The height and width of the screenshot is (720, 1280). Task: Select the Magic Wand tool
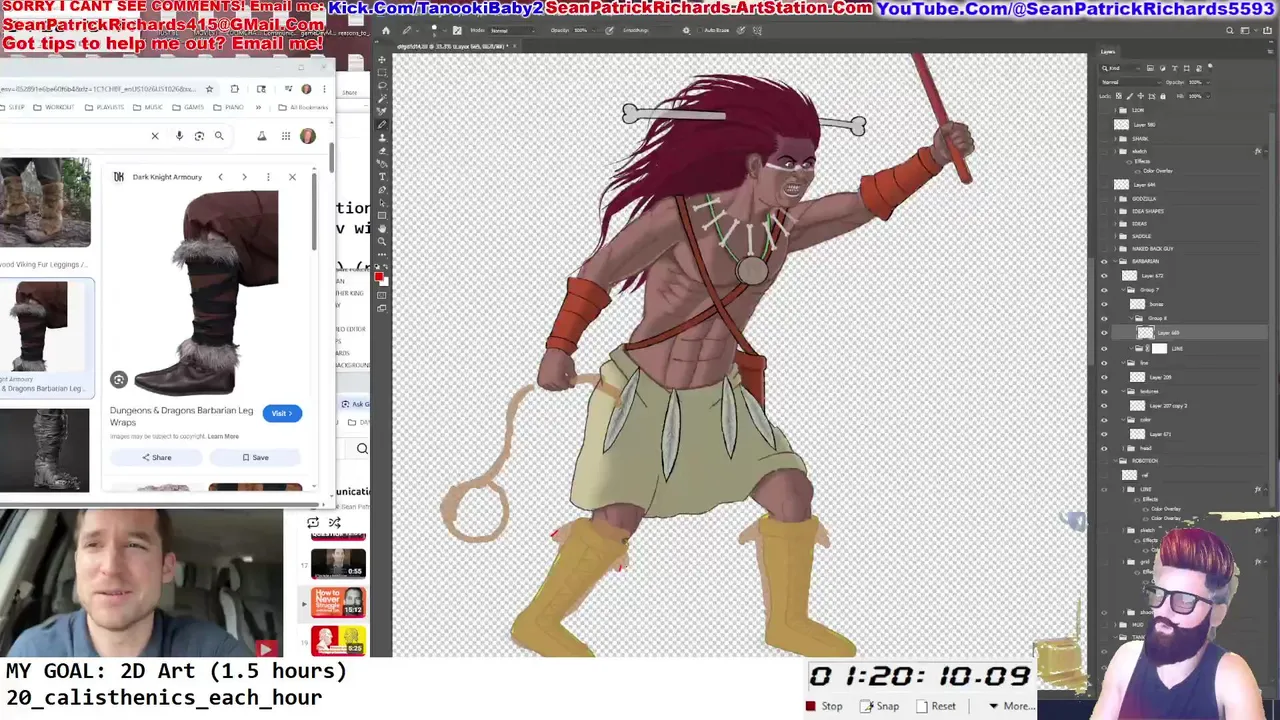click(x=382, y=98)
